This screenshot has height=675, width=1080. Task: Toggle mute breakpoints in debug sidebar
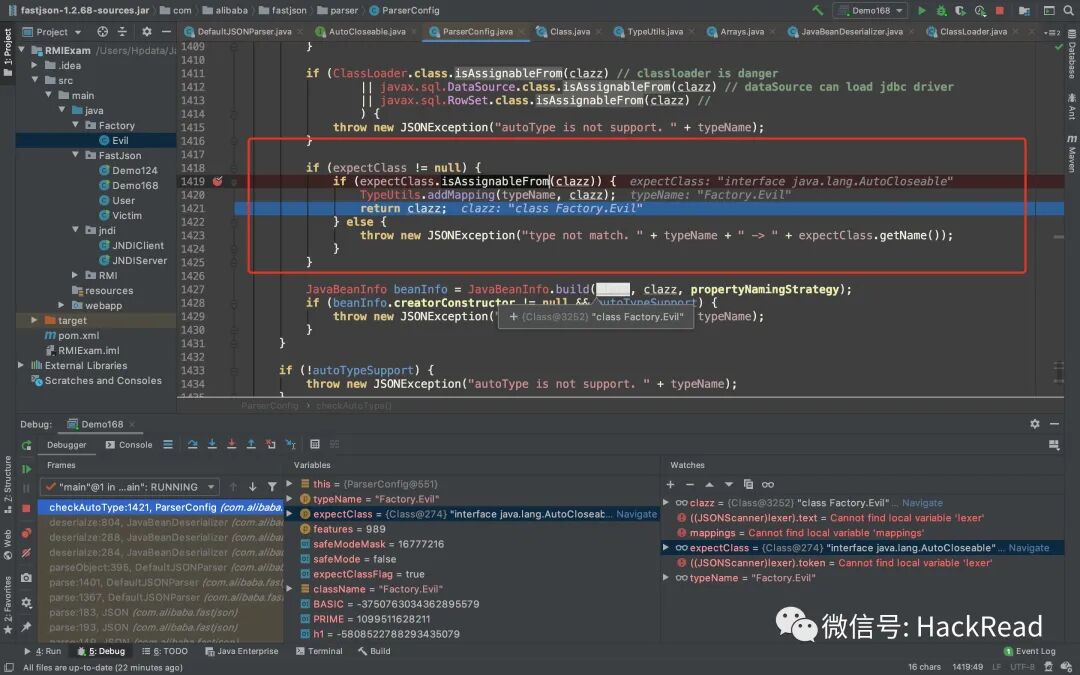click(26, 553)
